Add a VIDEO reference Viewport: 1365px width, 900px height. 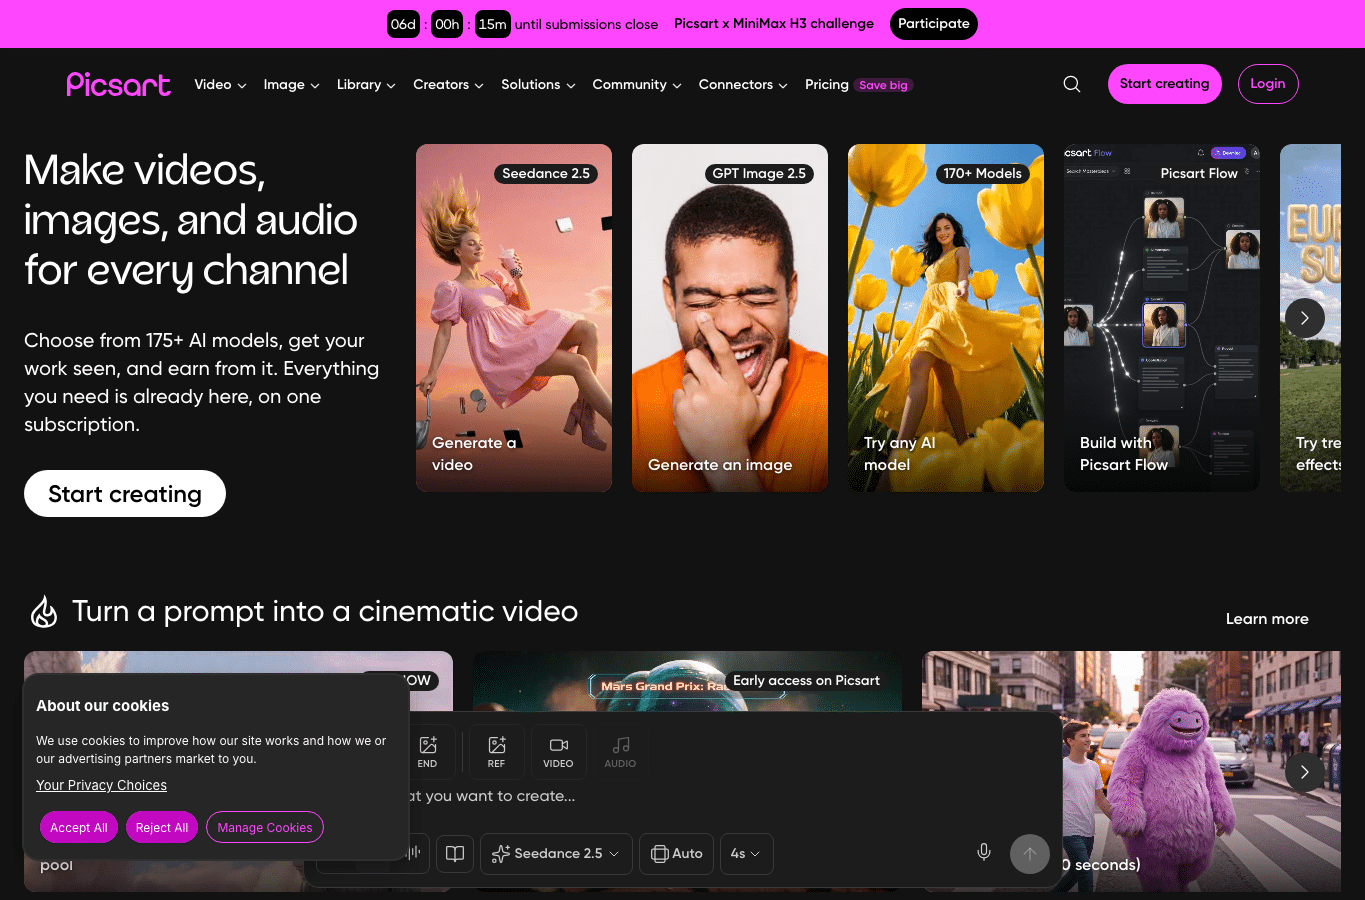click(558, 752)
